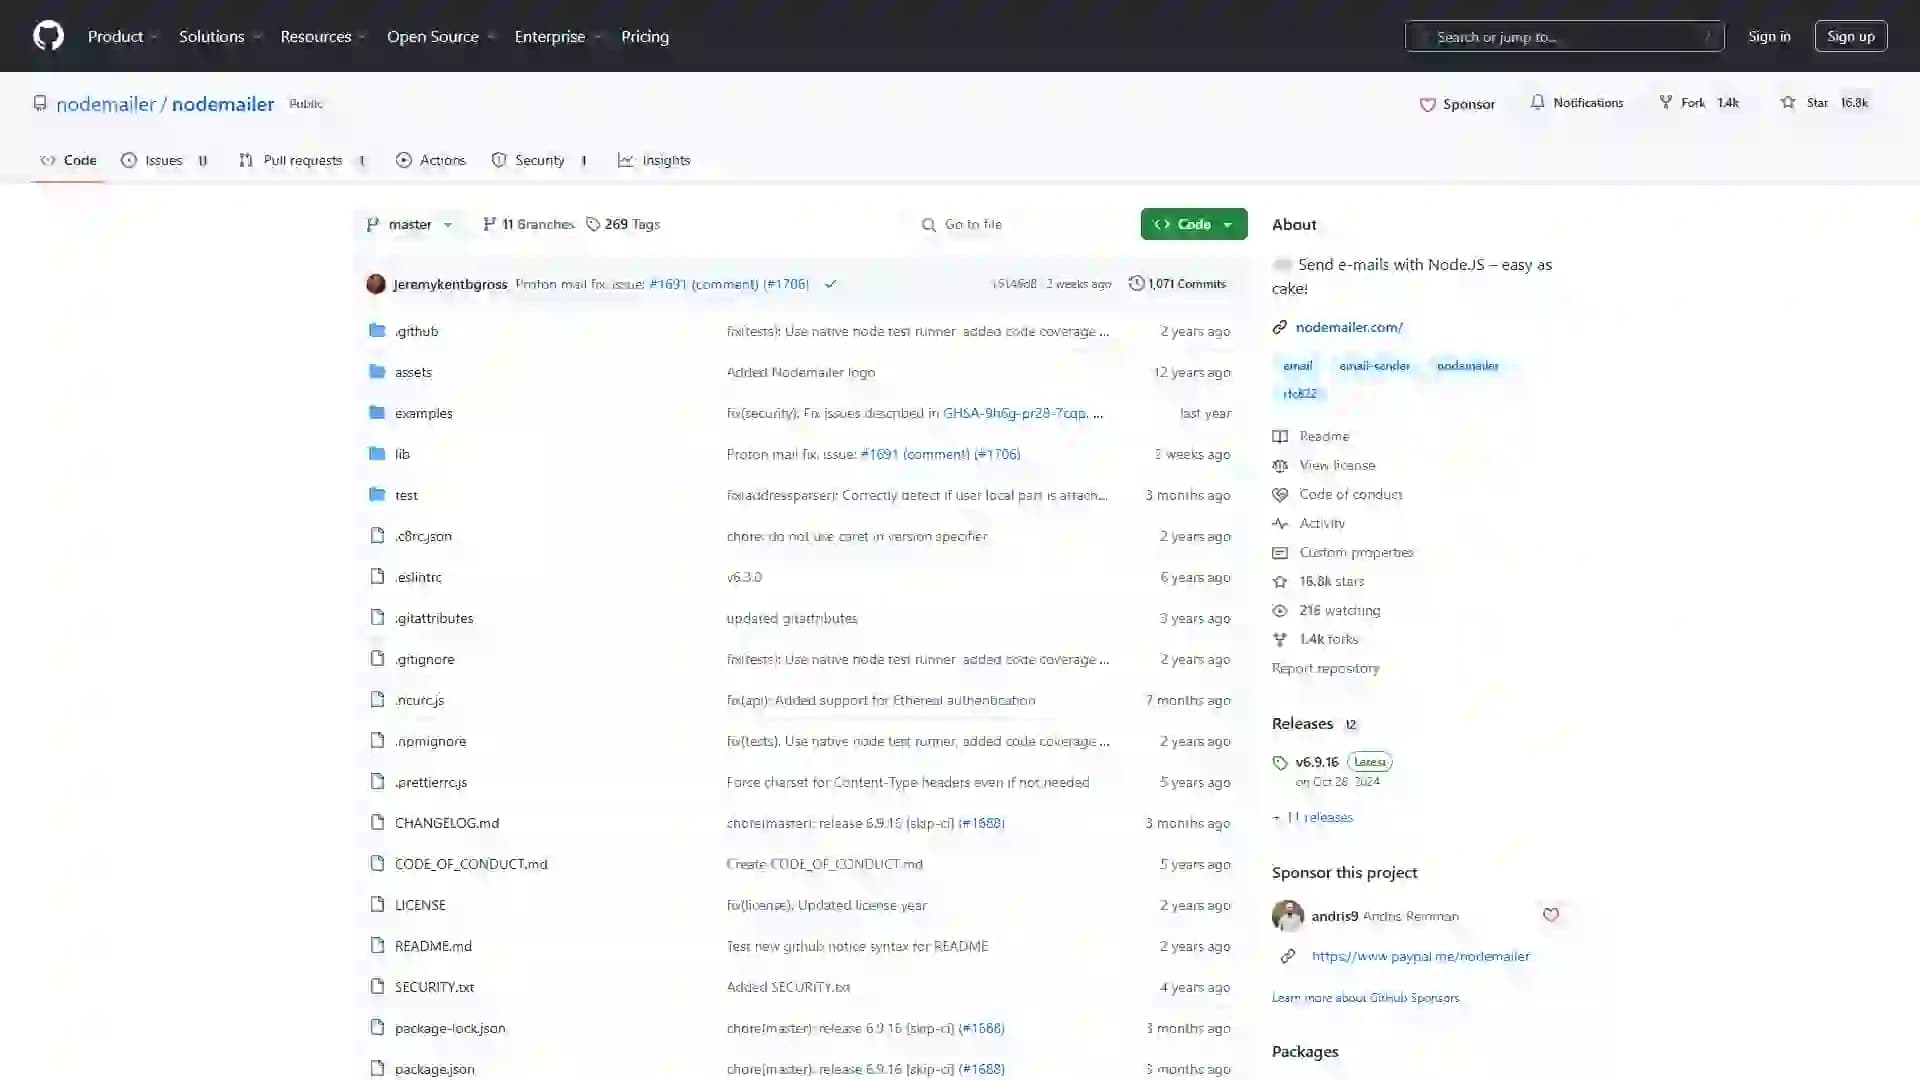This screenshot has height=1080, width=1920.
Task: Select the Issues tab
Action: [x=162, y=160]
